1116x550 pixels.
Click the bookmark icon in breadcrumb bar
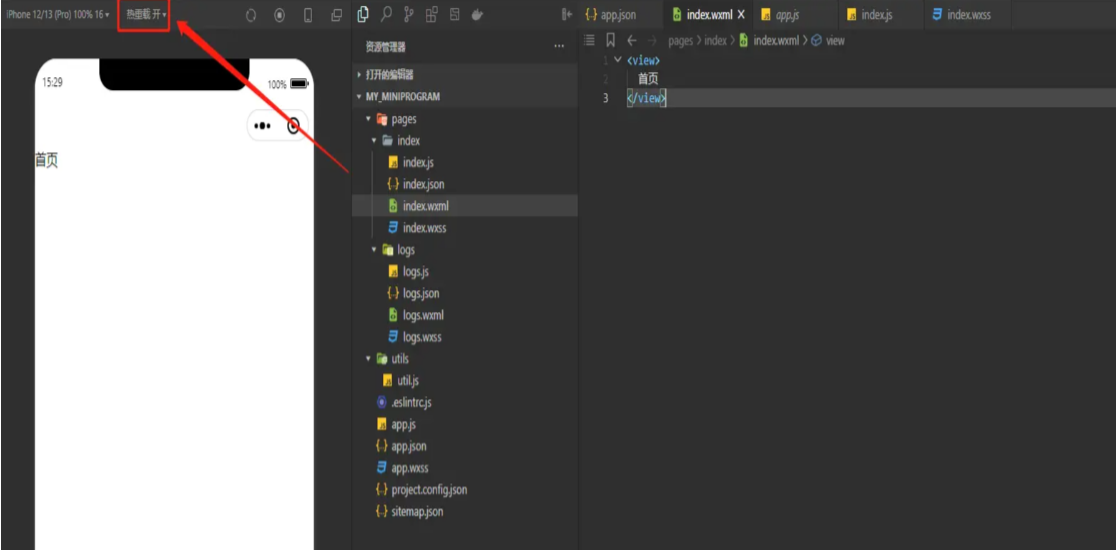click(x=611, y=40)
